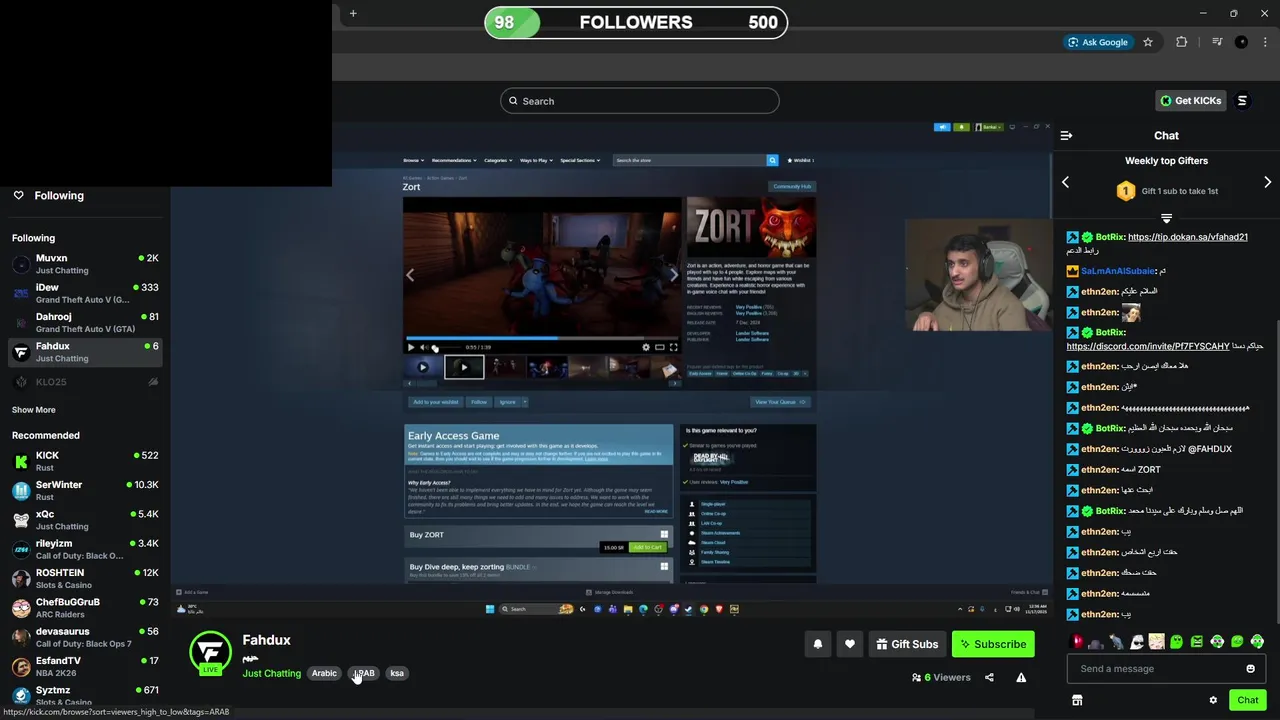1280x720 pixels.
Task: Open the emoji picker in the message box
Action: (1250, 669)
